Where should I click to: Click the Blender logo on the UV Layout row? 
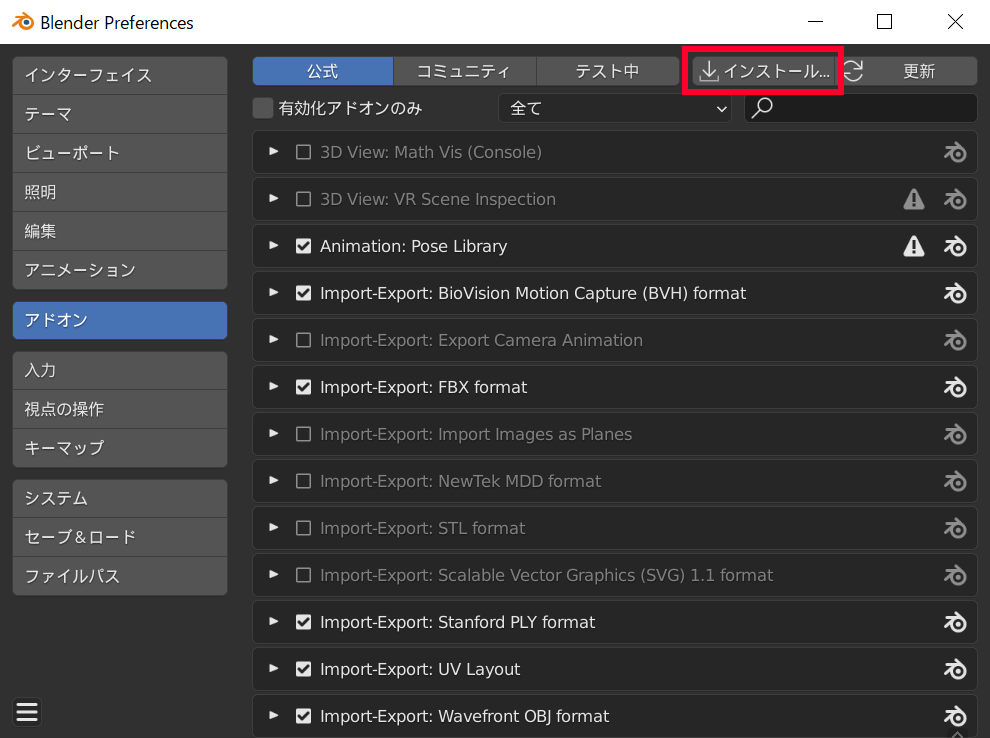(955, 669)
